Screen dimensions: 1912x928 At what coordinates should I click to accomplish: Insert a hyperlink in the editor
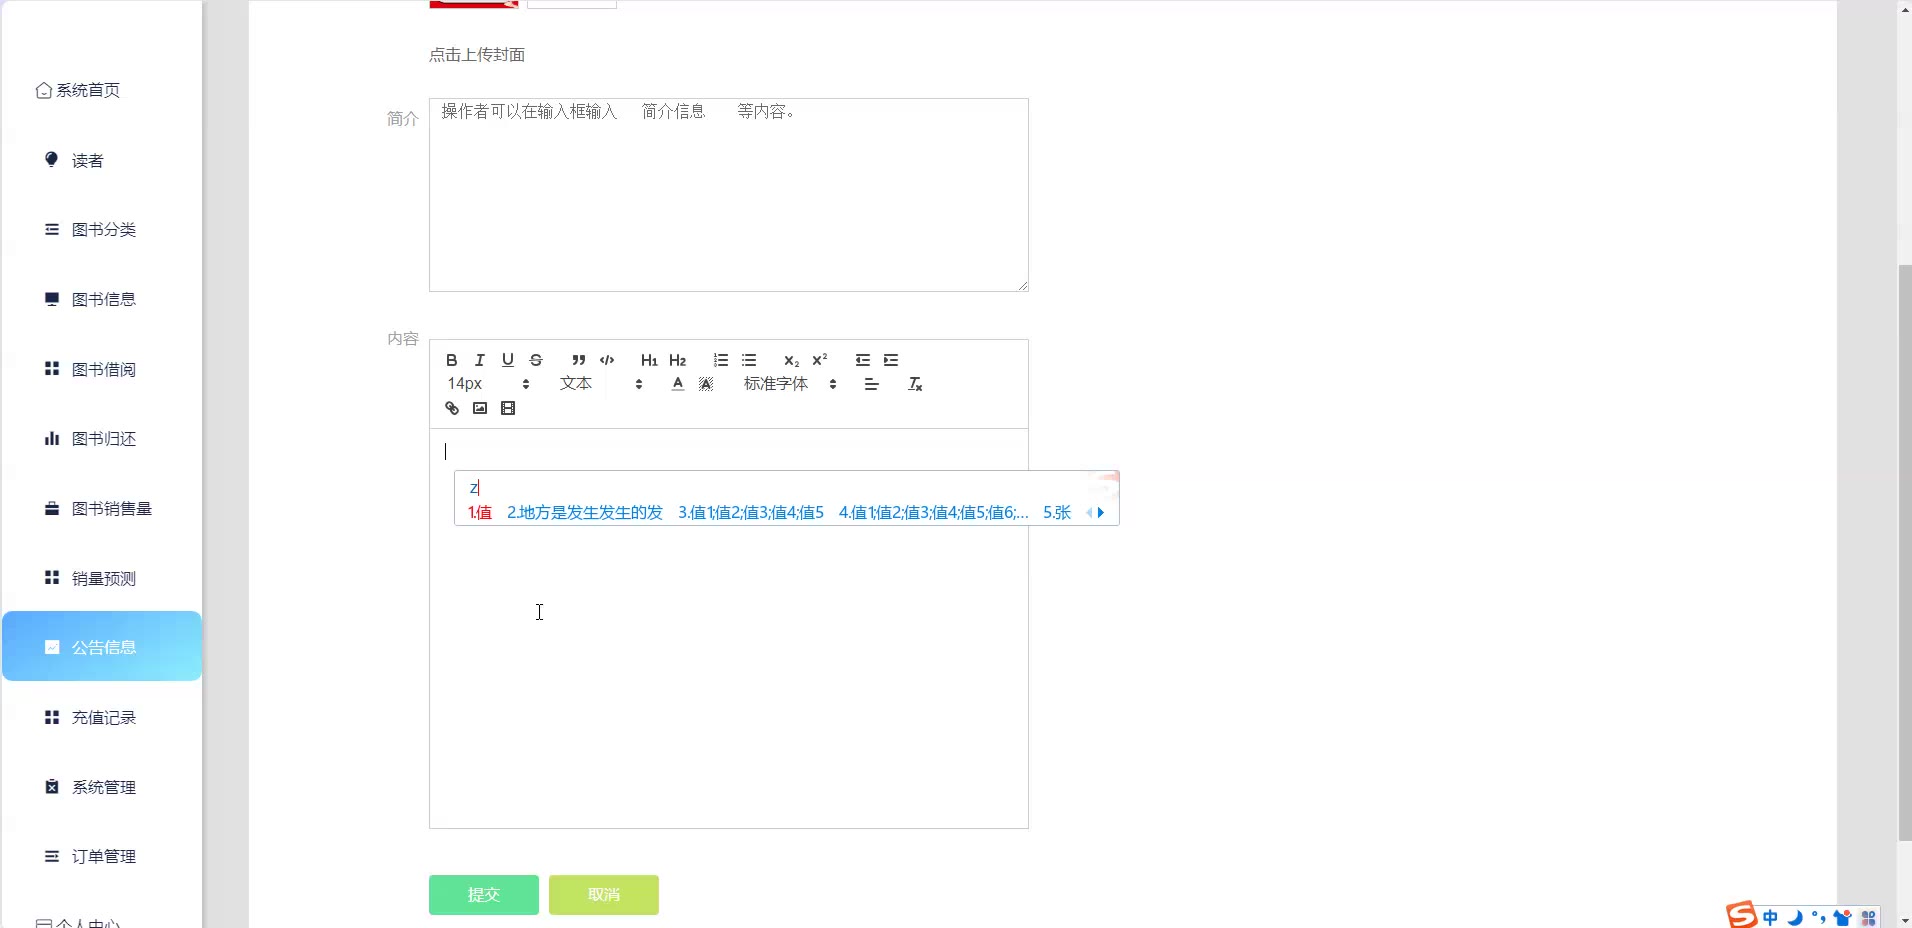coord(452,408)
